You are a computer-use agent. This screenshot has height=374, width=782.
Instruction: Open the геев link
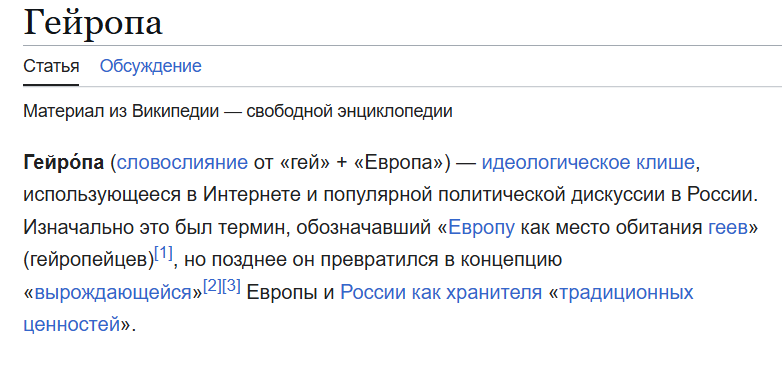(728, 228)
